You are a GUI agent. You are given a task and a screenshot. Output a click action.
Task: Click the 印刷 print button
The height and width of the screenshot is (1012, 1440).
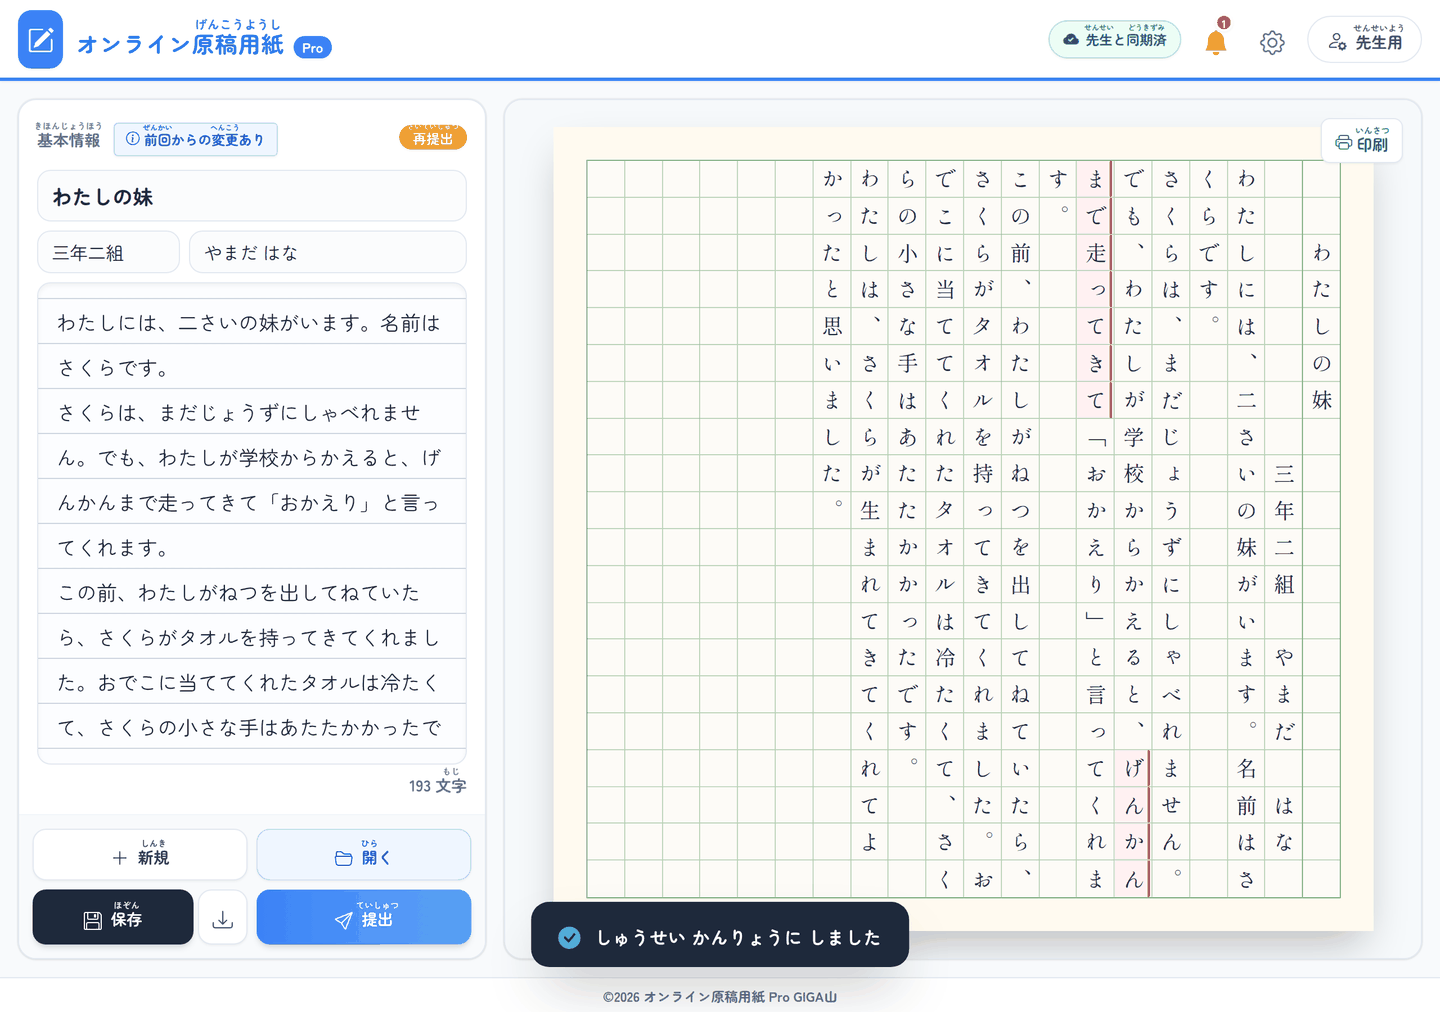click(1362, 140)
